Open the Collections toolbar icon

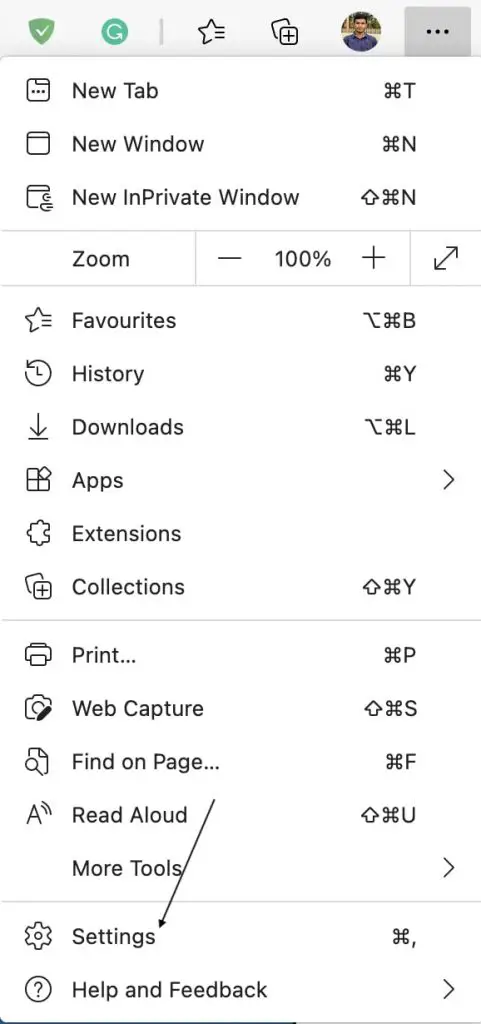285,31
